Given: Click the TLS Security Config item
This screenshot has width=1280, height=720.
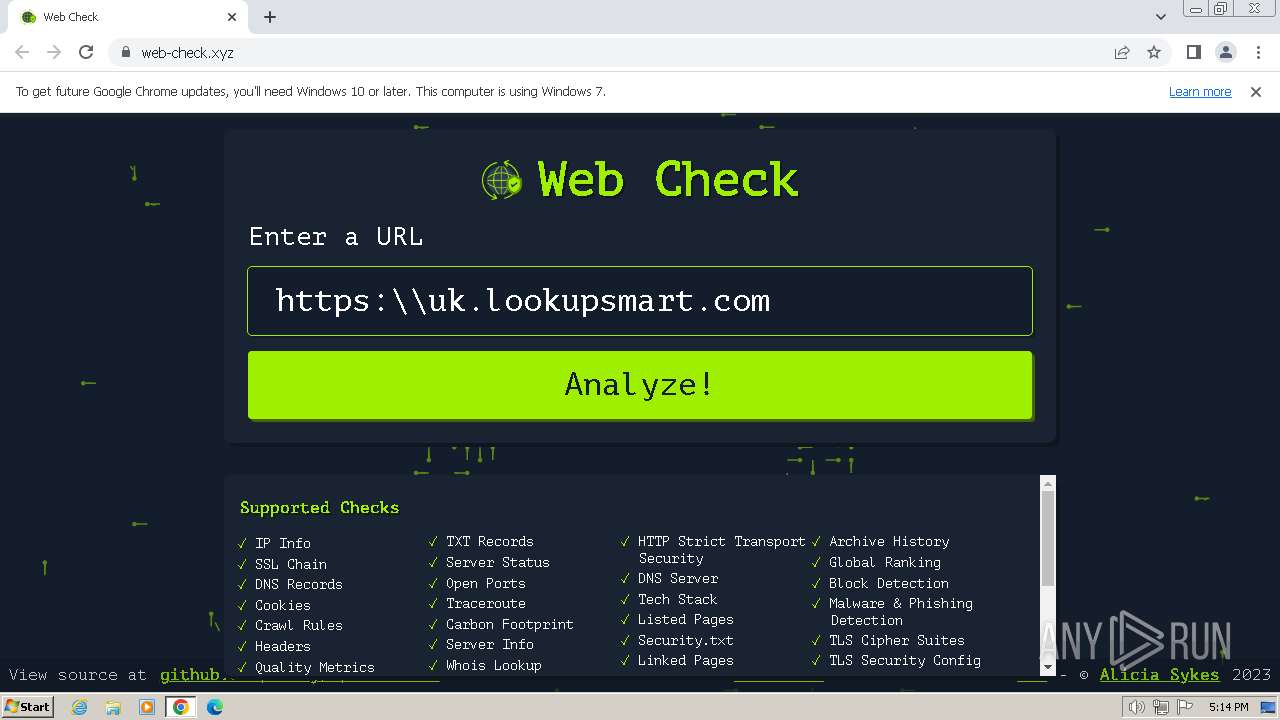Looking at the screenshot, I should [905, 660].
